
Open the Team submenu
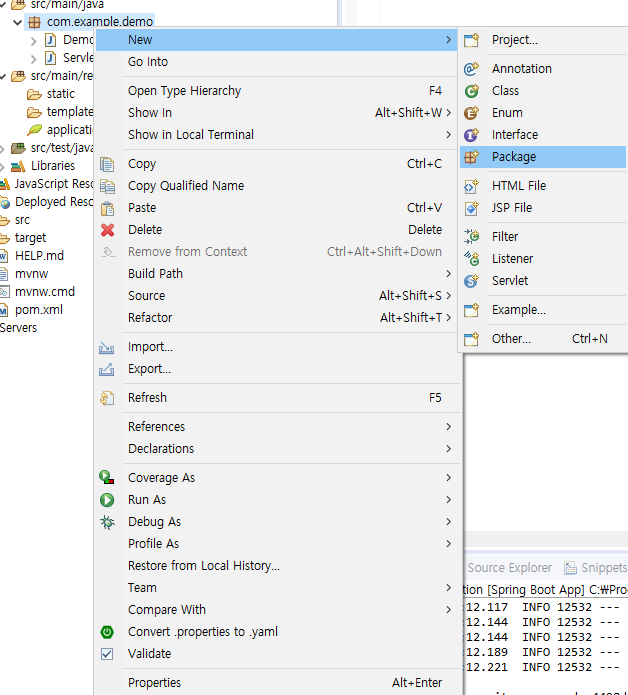[x=279, y=588]
